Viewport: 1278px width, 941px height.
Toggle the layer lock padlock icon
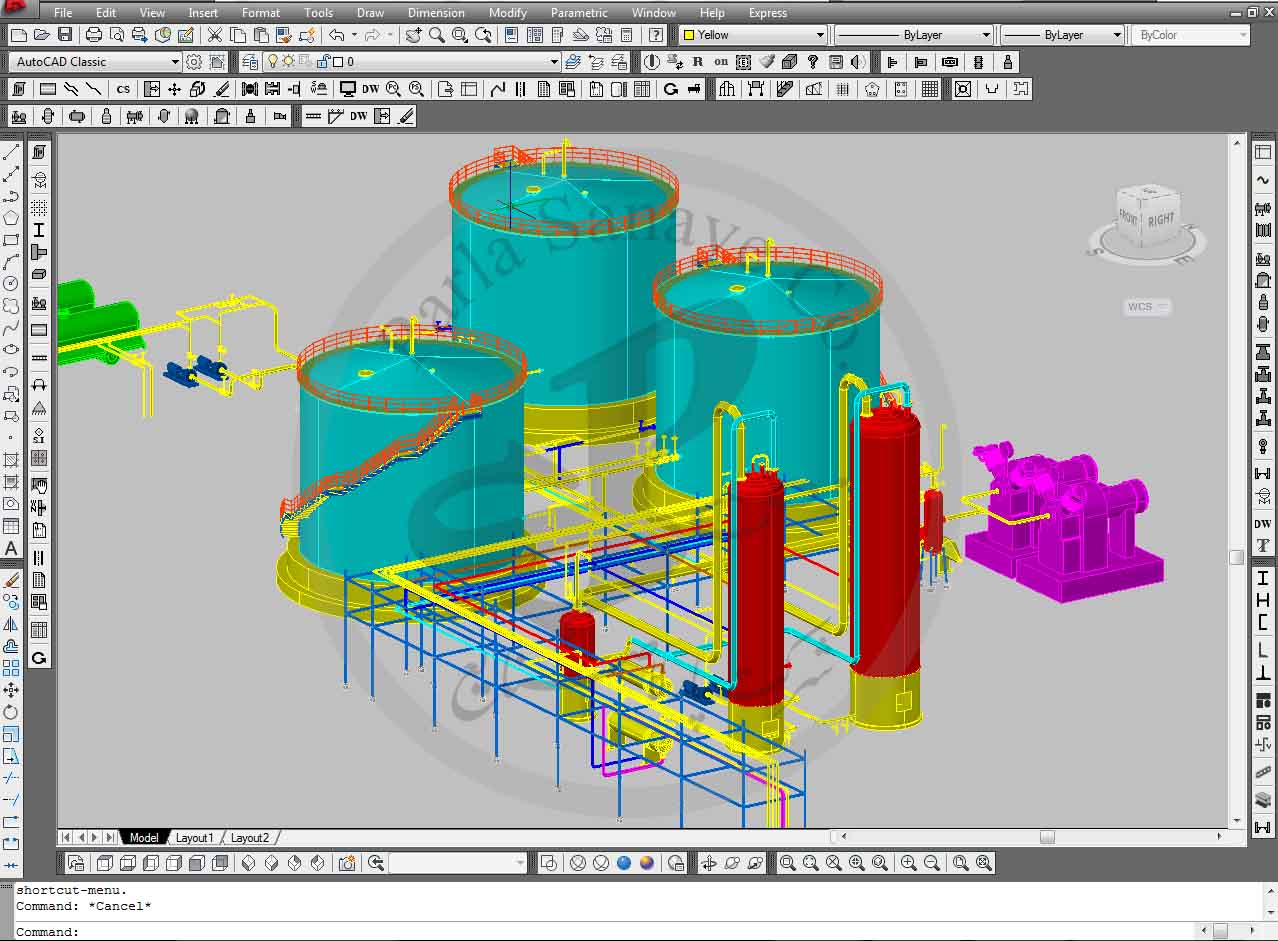pos(322,62)
